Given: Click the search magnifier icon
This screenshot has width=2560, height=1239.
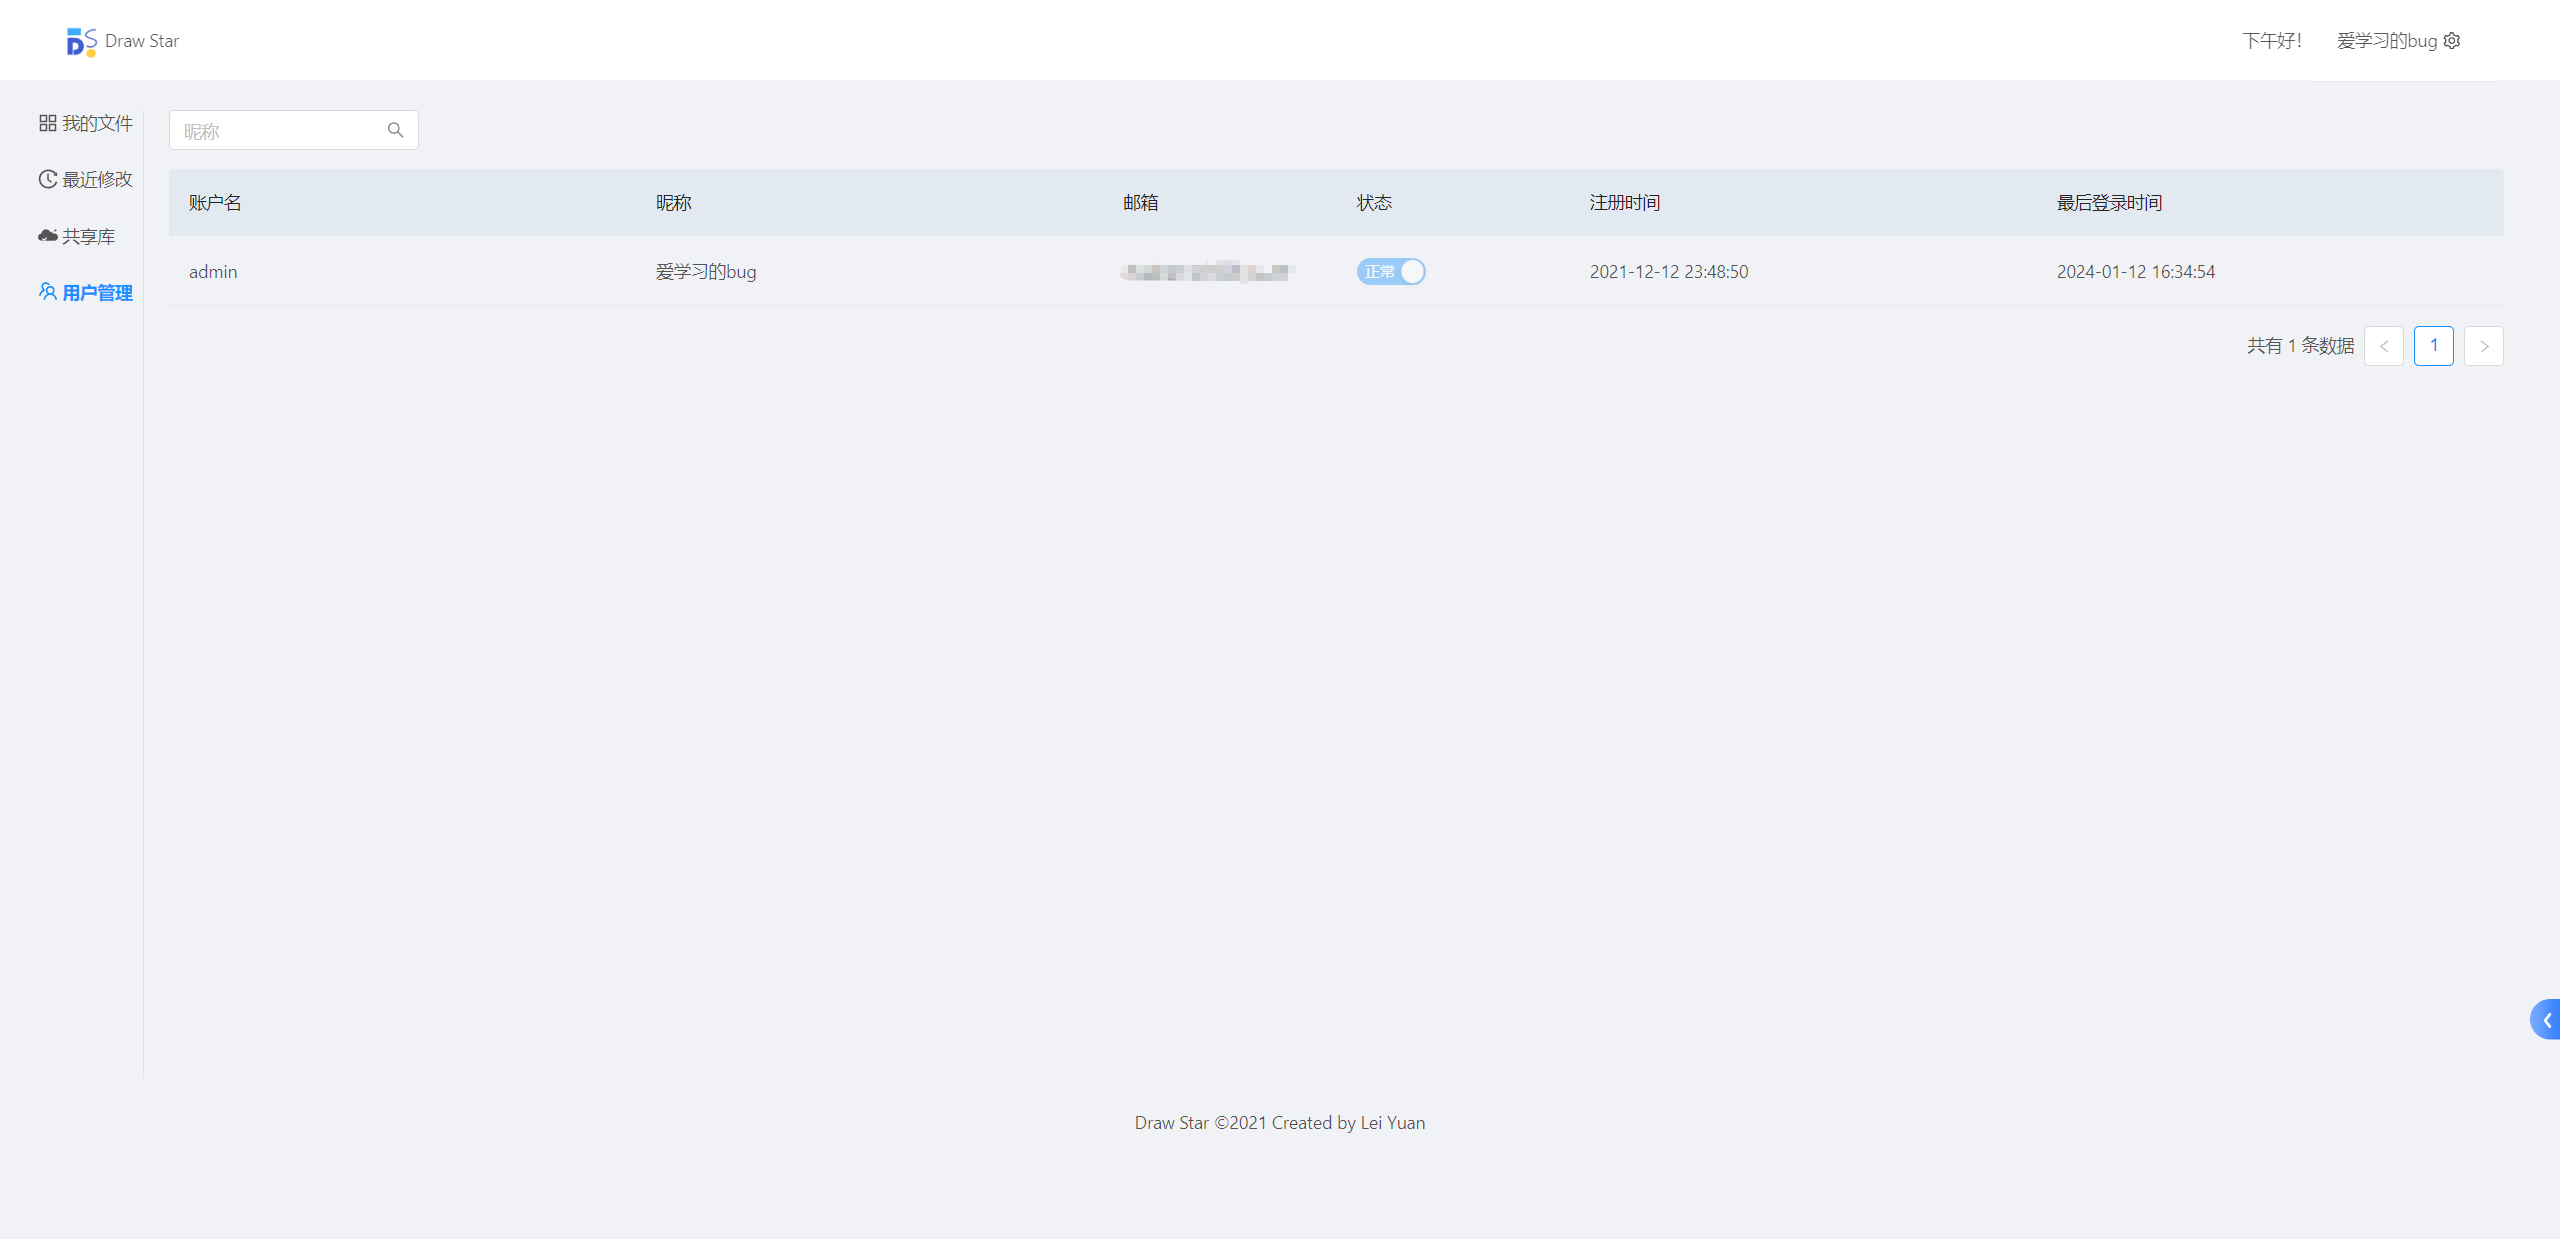Looking at the screenshot, I should tap(395, 130).
